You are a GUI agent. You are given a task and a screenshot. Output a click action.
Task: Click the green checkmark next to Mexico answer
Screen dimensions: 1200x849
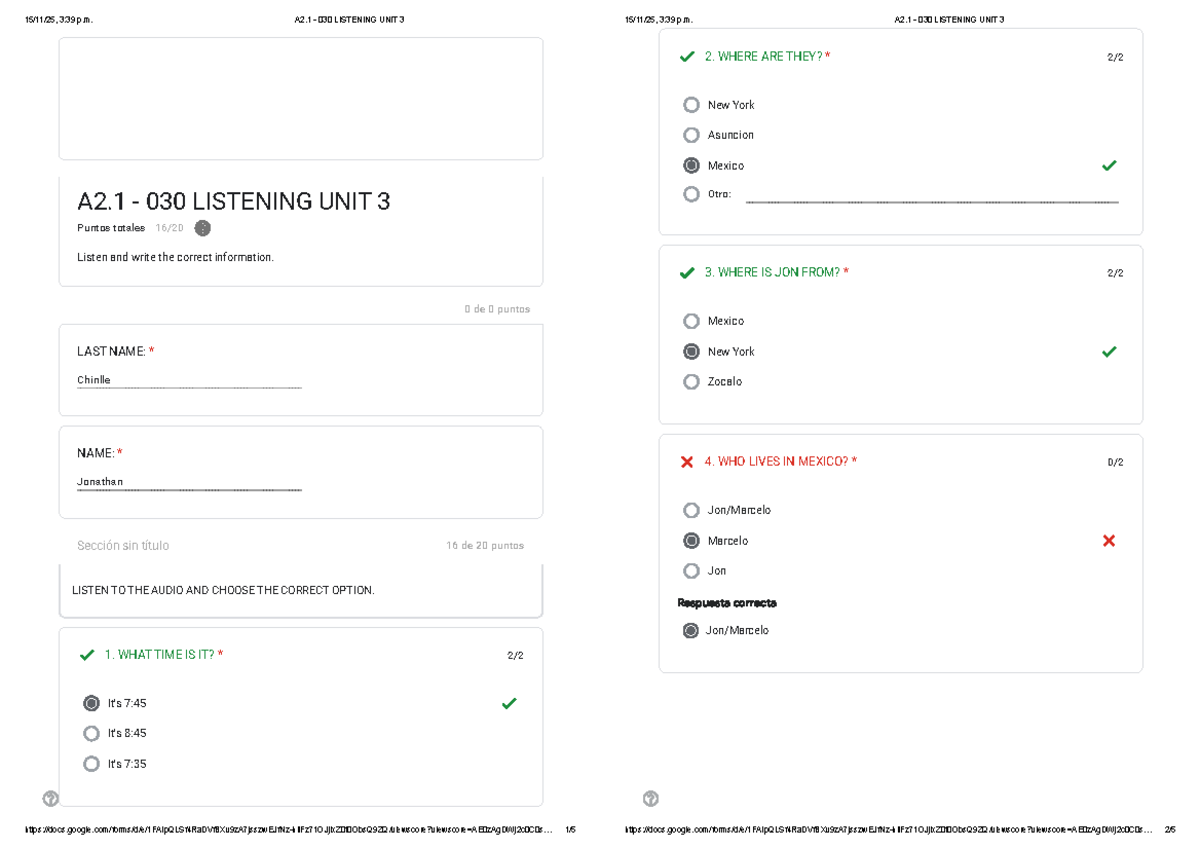click(x=1108, y=165)
